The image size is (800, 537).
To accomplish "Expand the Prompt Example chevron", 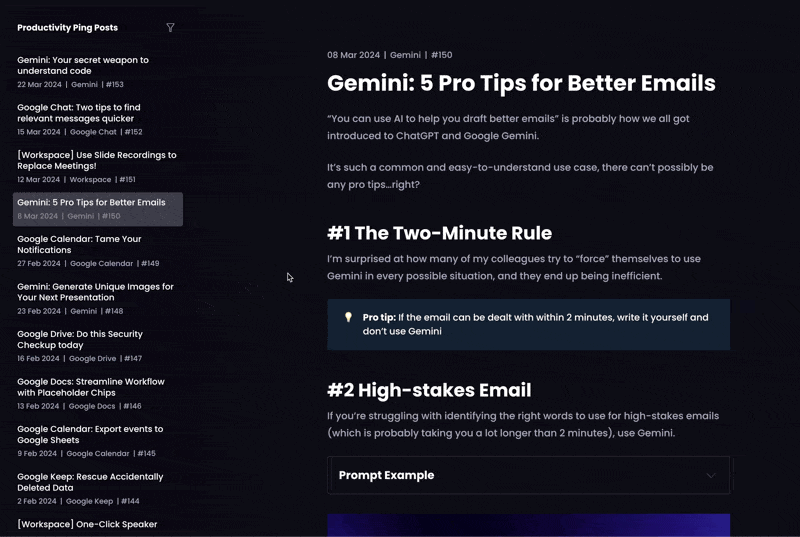I will [711, 475].
